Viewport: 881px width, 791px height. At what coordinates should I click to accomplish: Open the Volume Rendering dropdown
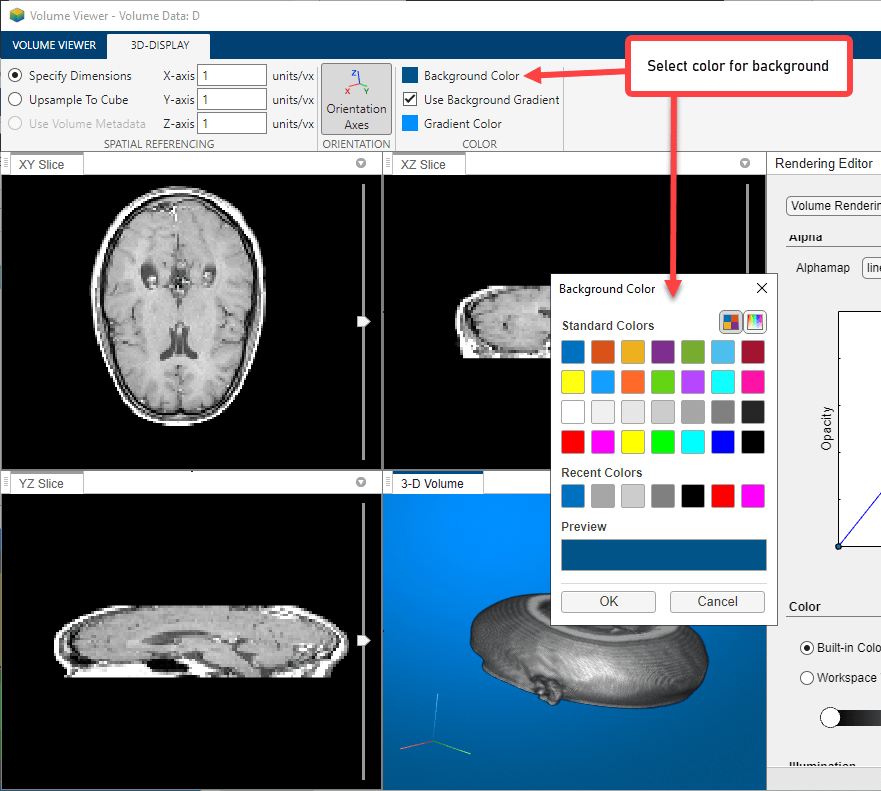(x=834, y=206)
